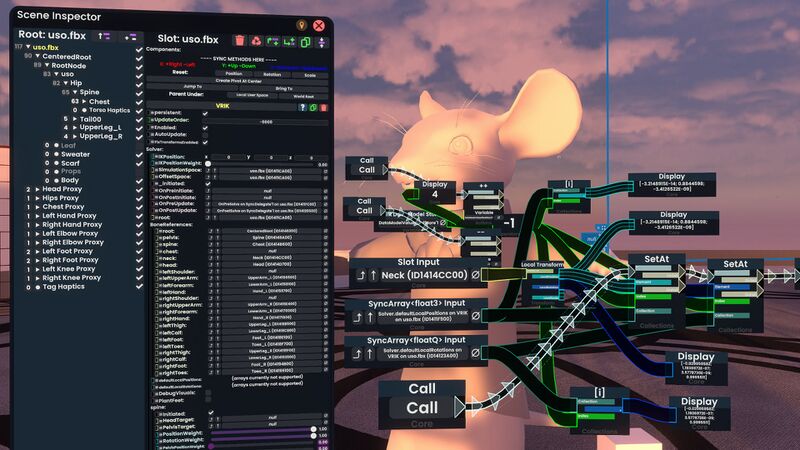Collapse the RootNode tree node
The image size is (800, 450).
pos(47,65)
